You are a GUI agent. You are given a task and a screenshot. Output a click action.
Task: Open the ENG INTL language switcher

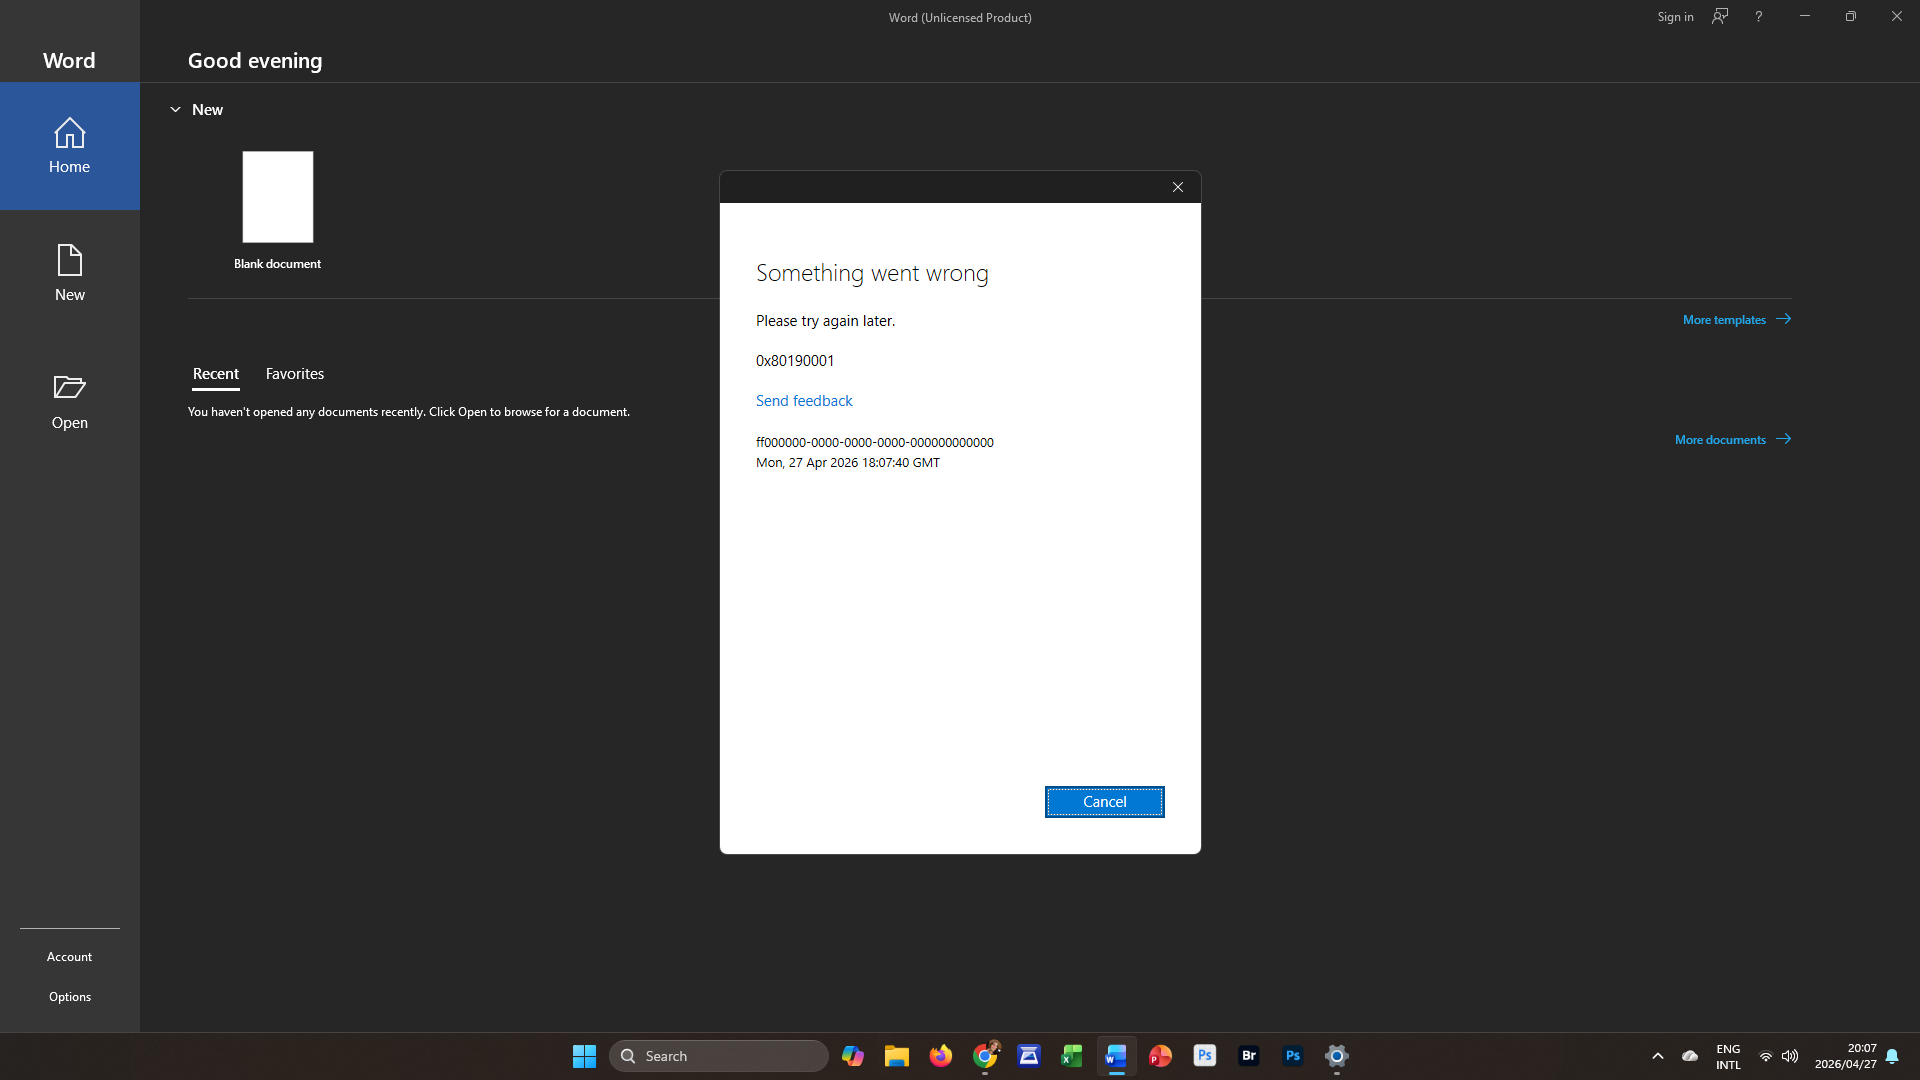tap(1728, 1057)
